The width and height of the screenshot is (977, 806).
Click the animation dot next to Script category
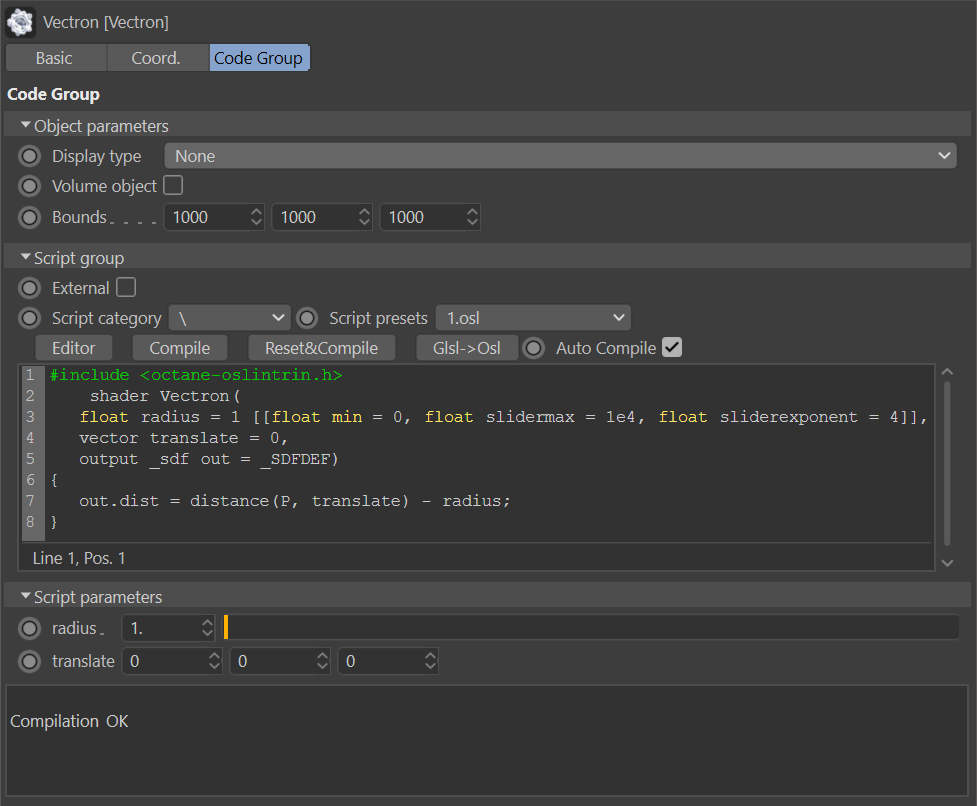(29, 318)
